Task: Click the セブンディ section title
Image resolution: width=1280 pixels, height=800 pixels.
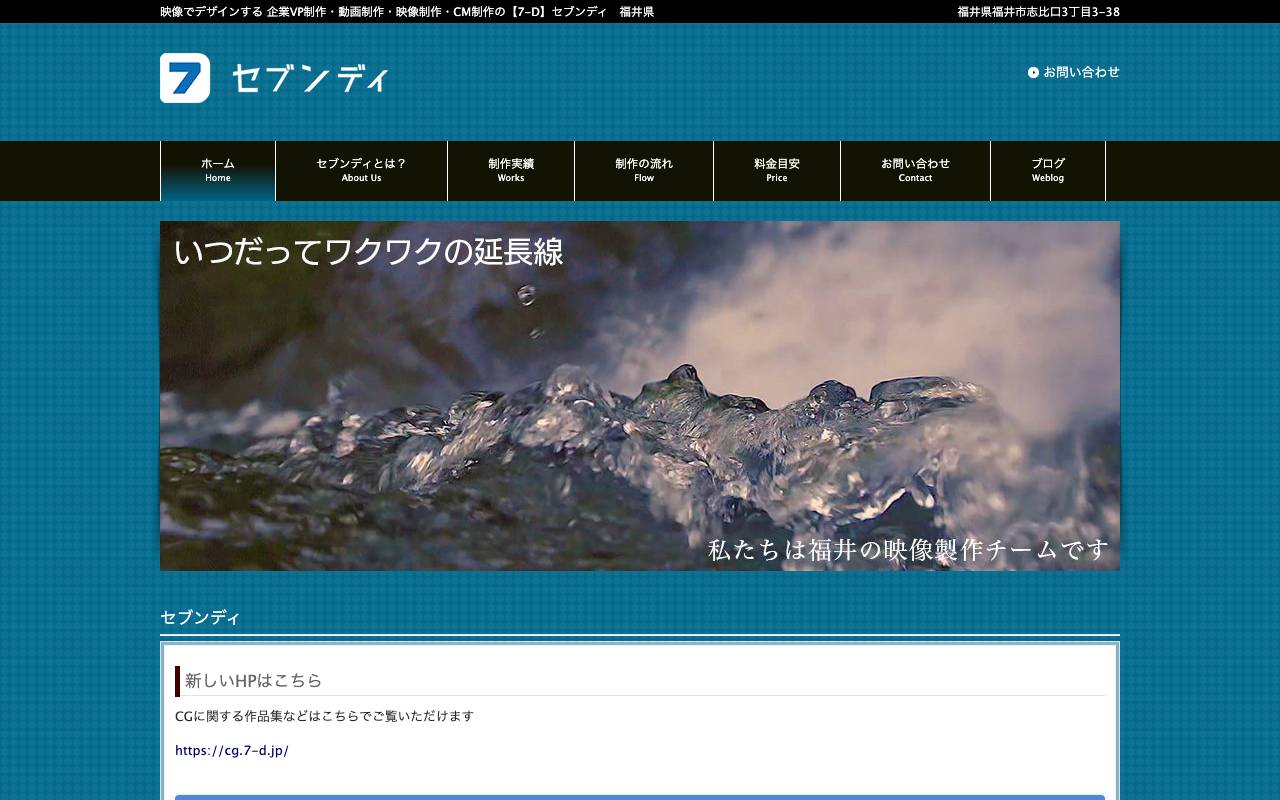Action: click(200, 617)
